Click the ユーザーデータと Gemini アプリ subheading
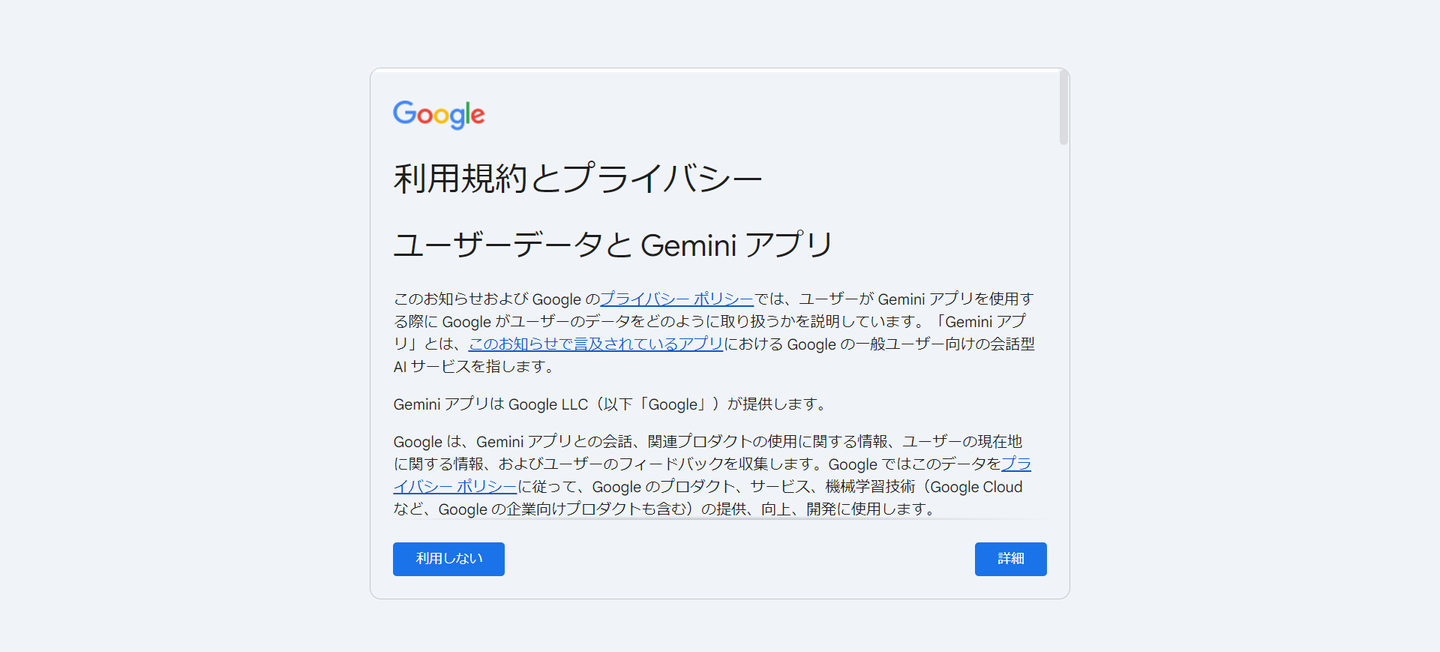The width and height of the screenshot is (1440, 652). 612,245
